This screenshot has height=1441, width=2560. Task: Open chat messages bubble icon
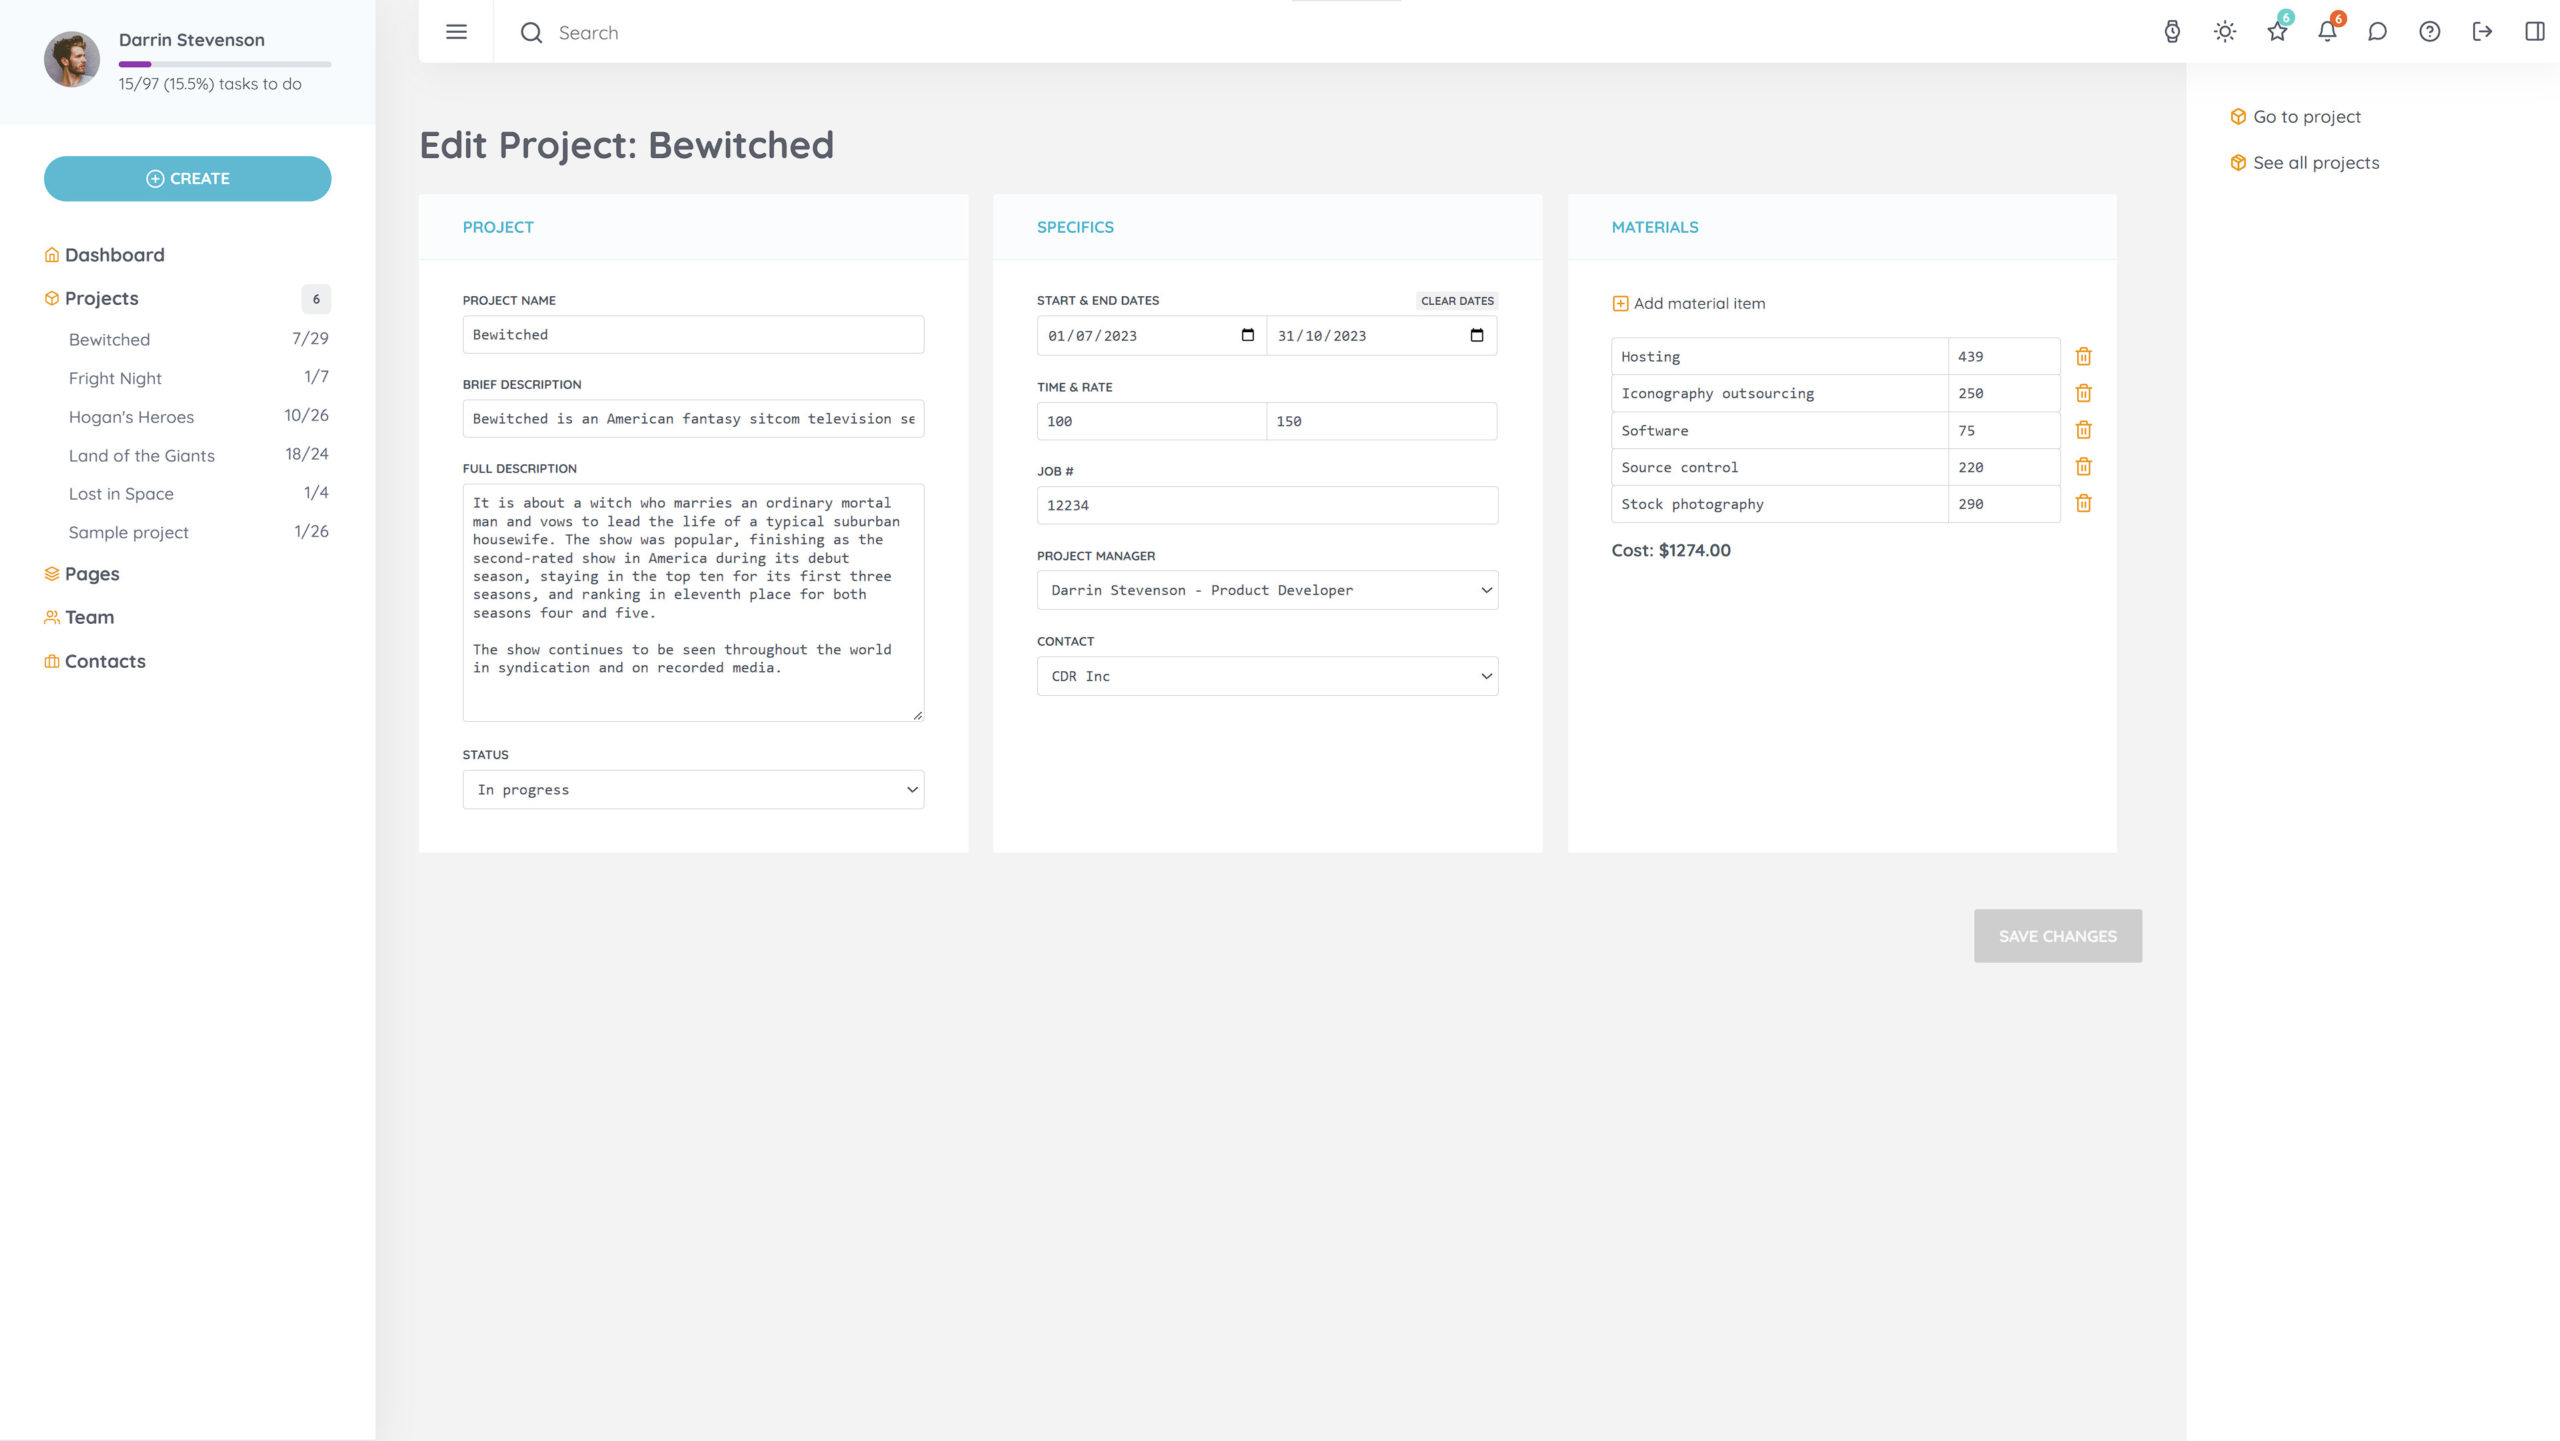point(2378,32)
